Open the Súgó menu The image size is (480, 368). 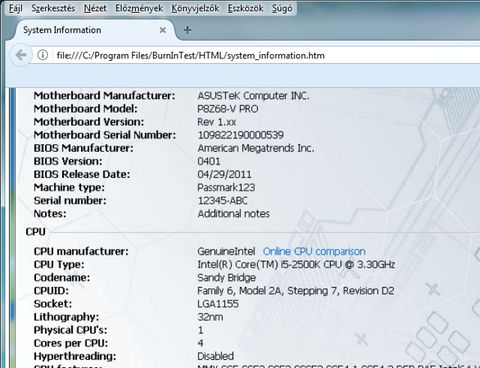click(282, 8)
